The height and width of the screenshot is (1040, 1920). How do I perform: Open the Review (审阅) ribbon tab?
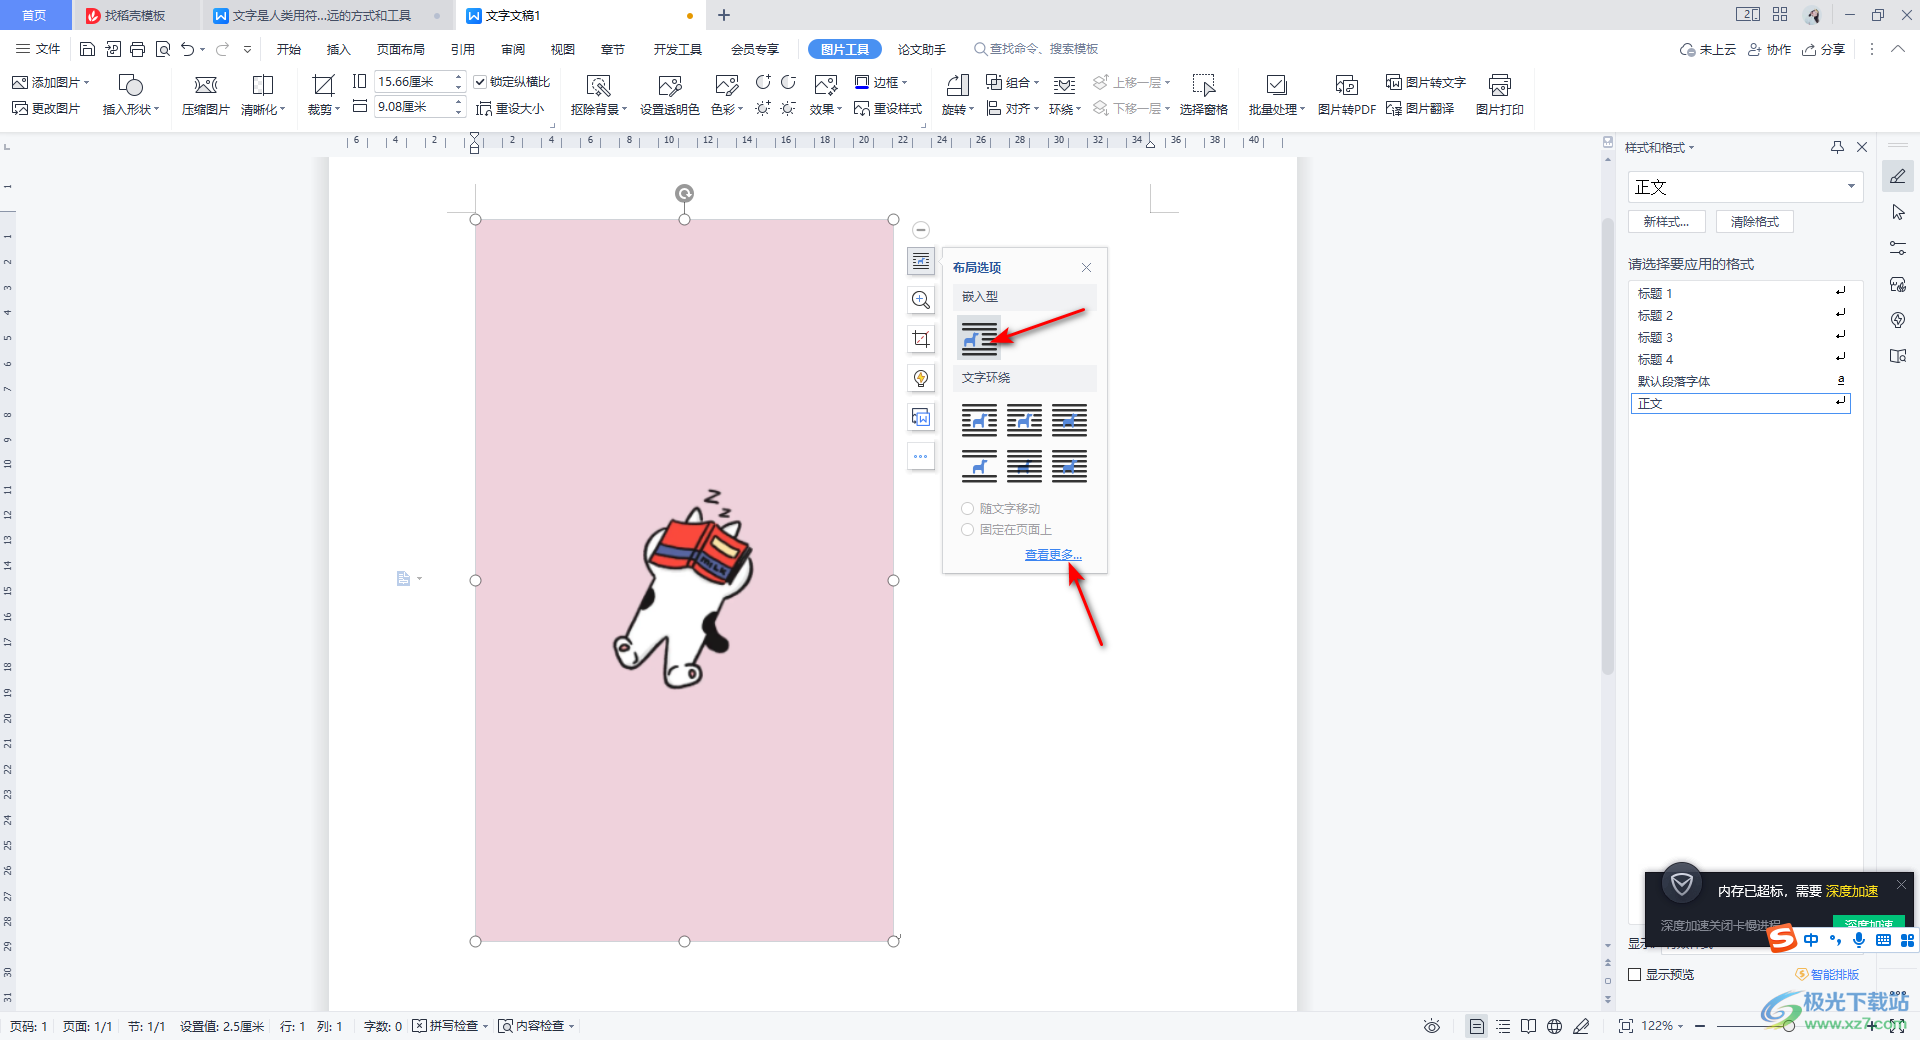513,49
